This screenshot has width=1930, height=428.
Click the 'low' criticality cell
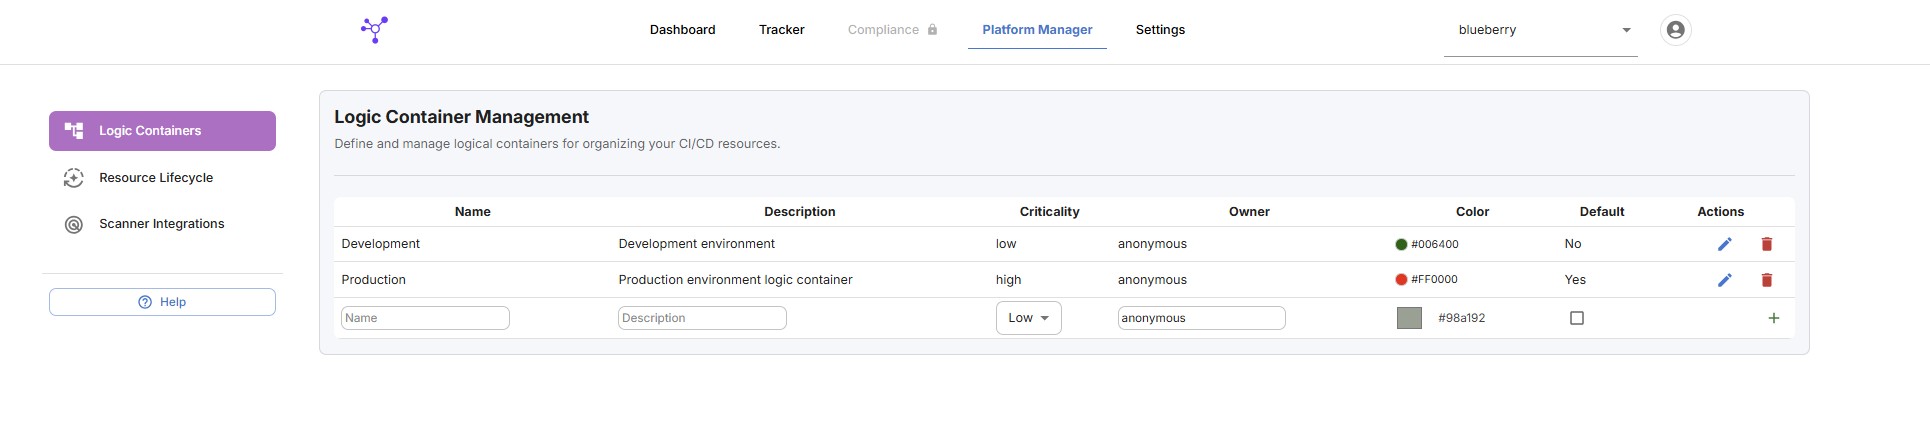click(x=1006, y=244)
